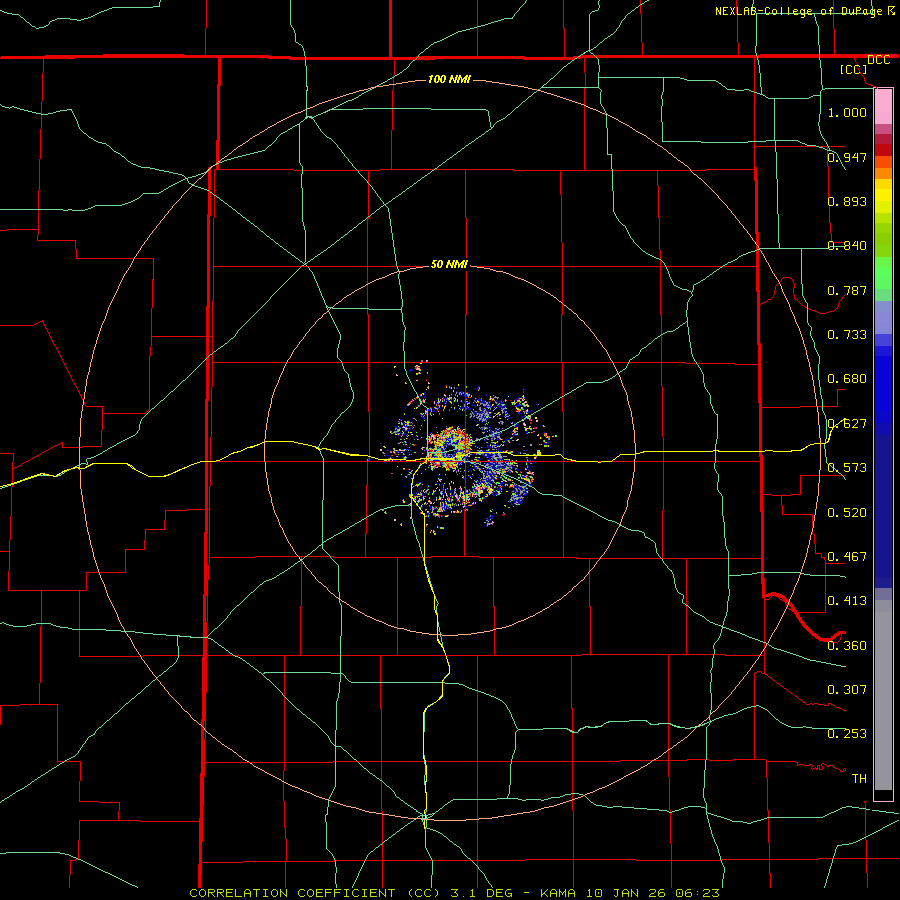The height and width of the screenshot is (900, 900).
Task: Pick the pink swatch atop the color scale
Action: pyautogui.click(x=883, y=107)
